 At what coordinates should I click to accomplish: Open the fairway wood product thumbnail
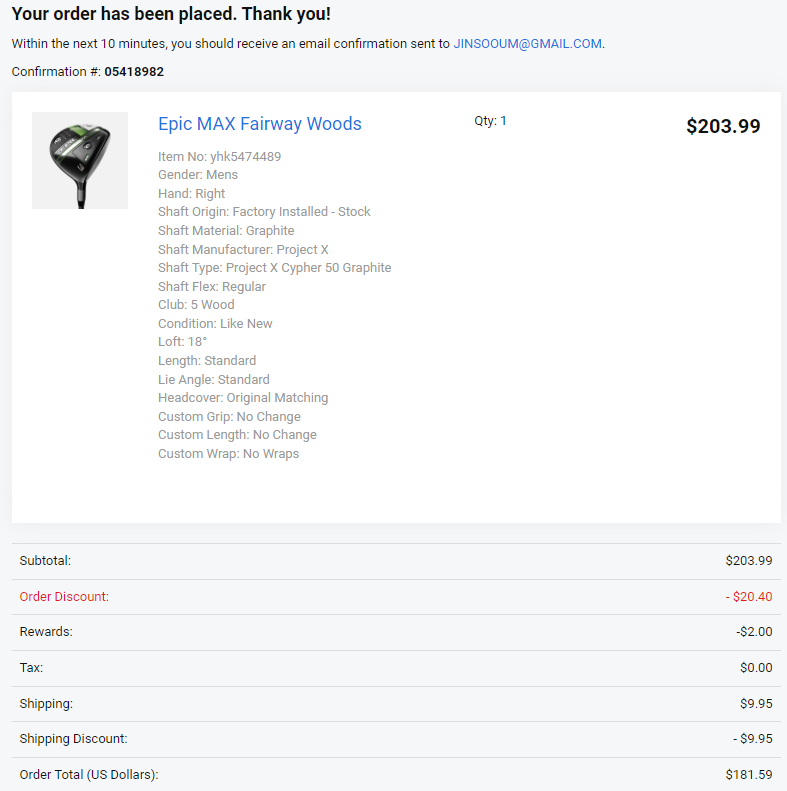click(80, 160)
